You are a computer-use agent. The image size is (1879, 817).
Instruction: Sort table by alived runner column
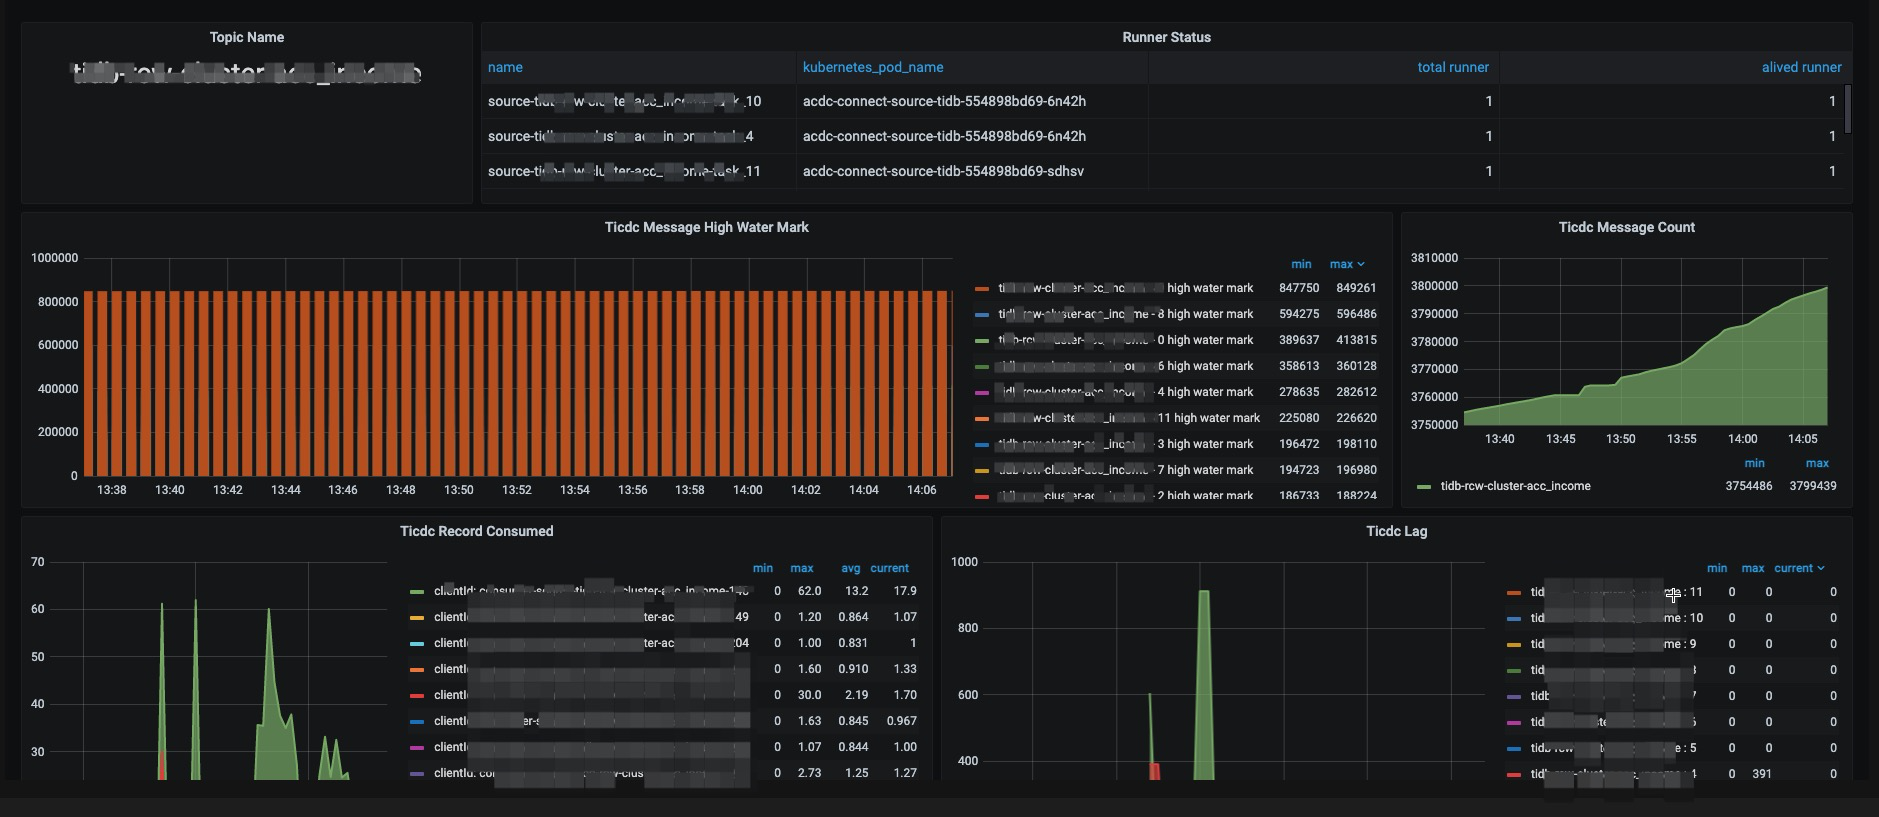pos(1801,67)
